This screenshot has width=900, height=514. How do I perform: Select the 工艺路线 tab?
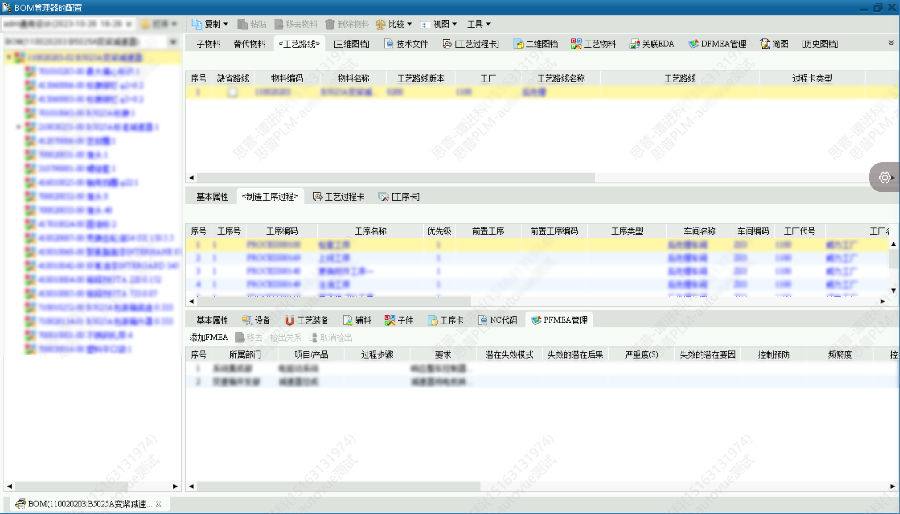[x=299, y=44]
